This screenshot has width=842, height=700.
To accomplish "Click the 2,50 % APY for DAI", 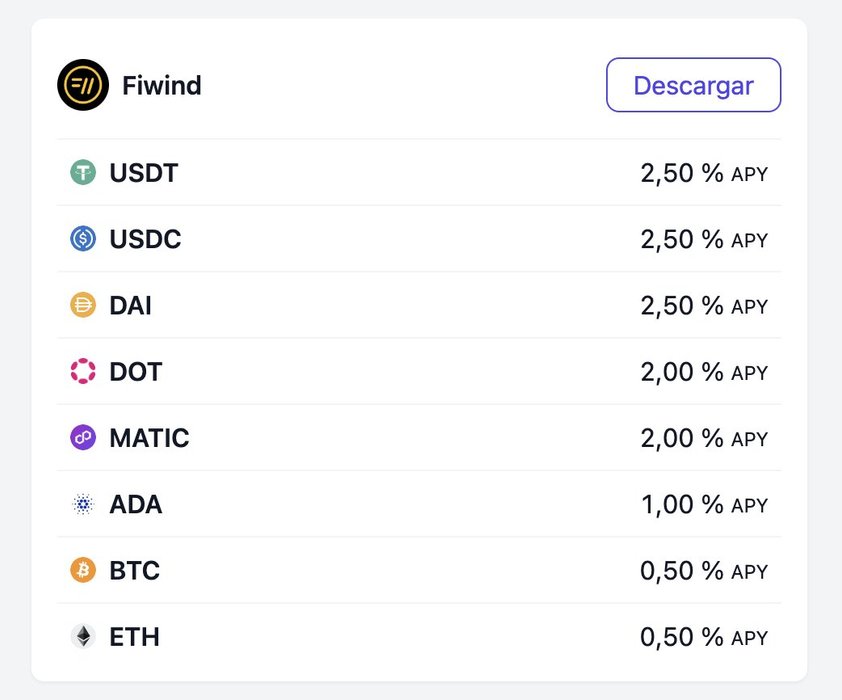I will 704,305.
